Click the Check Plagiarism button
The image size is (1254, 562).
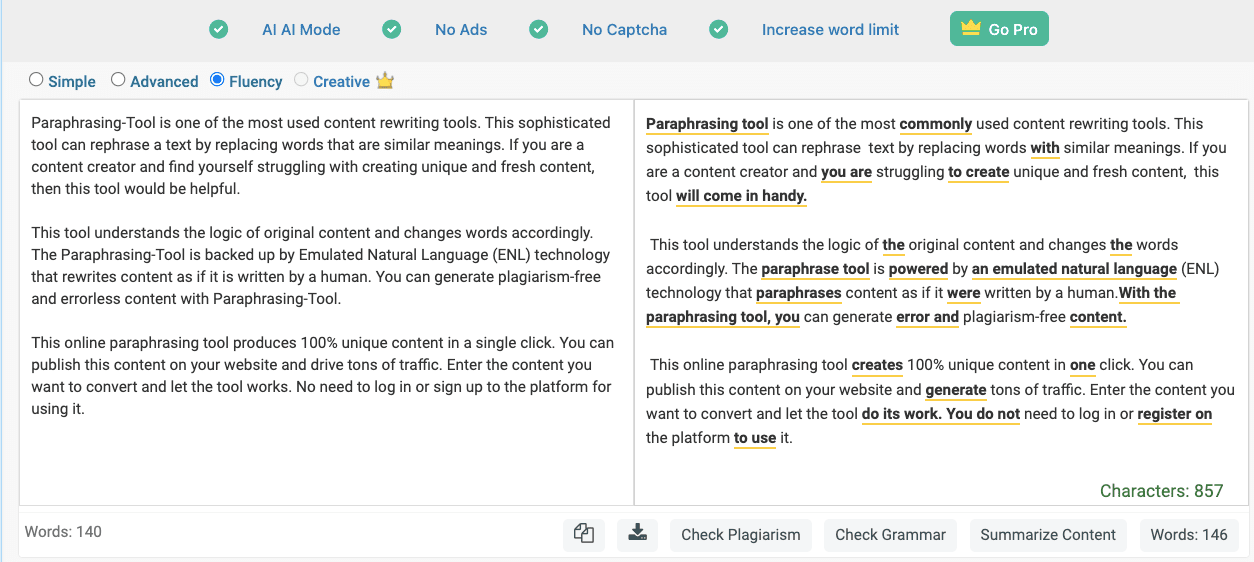click(741, 535)
